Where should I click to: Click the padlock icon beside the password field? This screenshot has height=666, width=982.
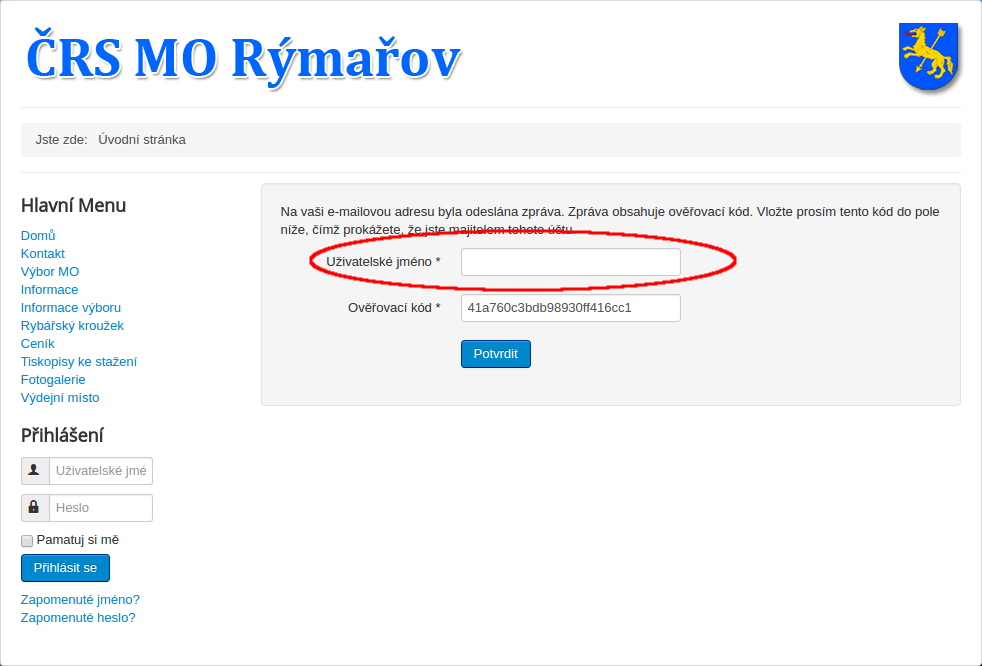[35, 508]
